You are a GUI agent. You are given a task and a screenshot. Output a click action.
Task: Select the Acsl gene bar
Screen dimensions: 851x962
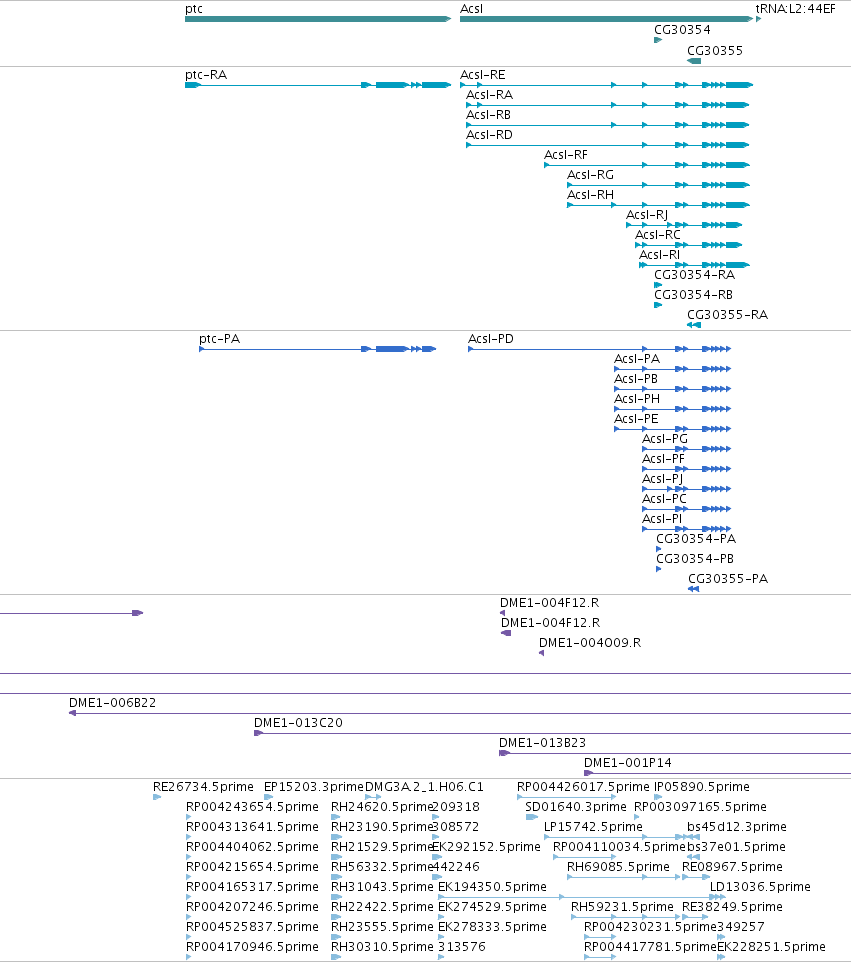[x=606, y=19]
